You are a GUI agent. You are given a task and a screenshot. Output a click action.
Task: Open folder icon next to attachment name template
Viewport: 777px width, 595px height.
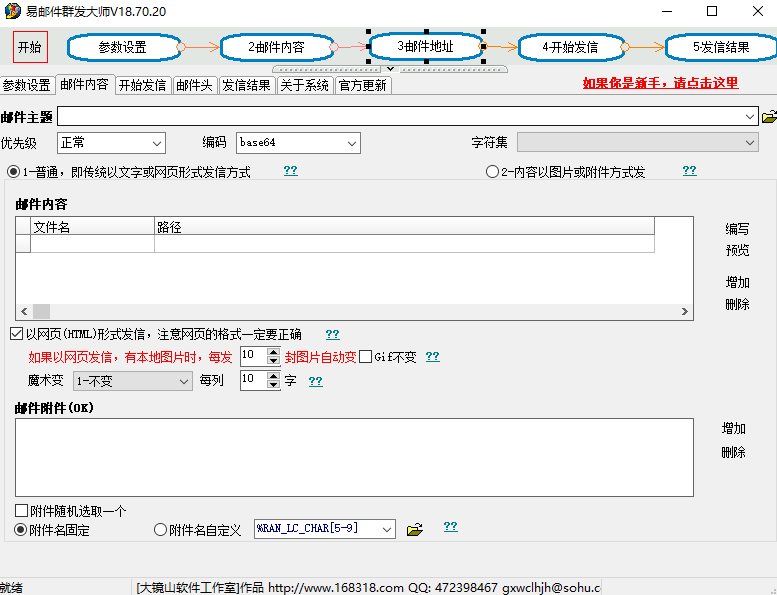pos(415,529)
